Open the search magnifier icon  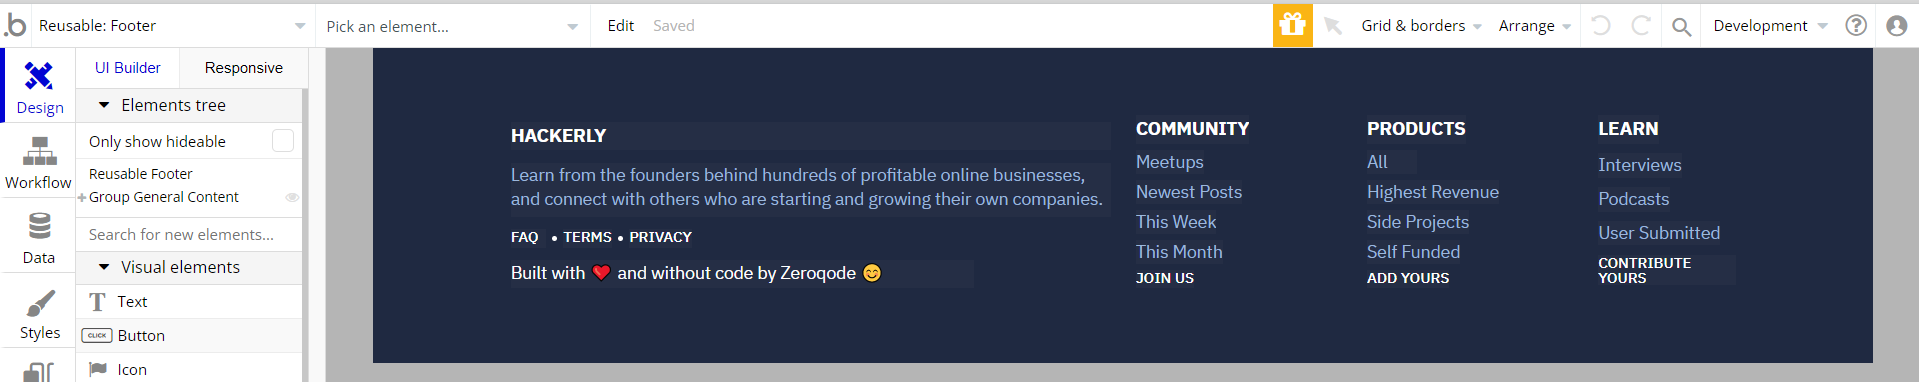[1681, 26]
